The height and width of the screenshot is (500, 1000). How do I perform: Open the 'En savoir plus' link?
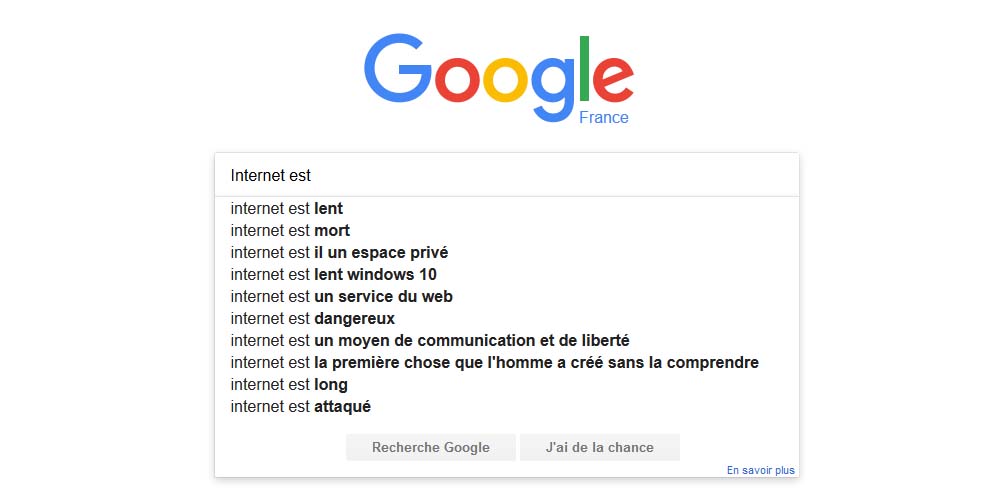tap(761, 470)
